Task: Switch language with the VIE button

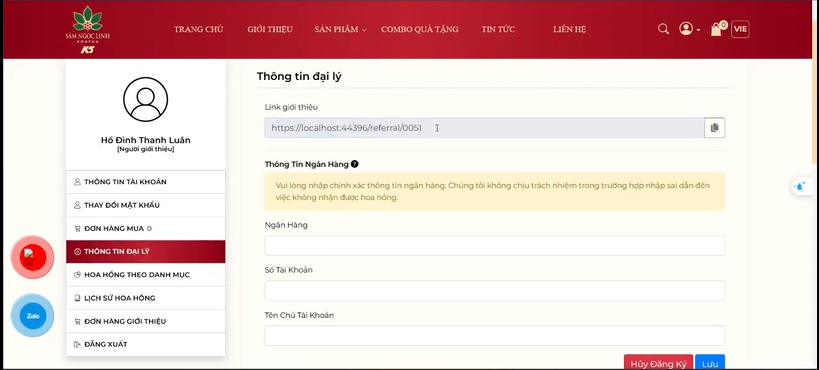Action: coord(740,29)
